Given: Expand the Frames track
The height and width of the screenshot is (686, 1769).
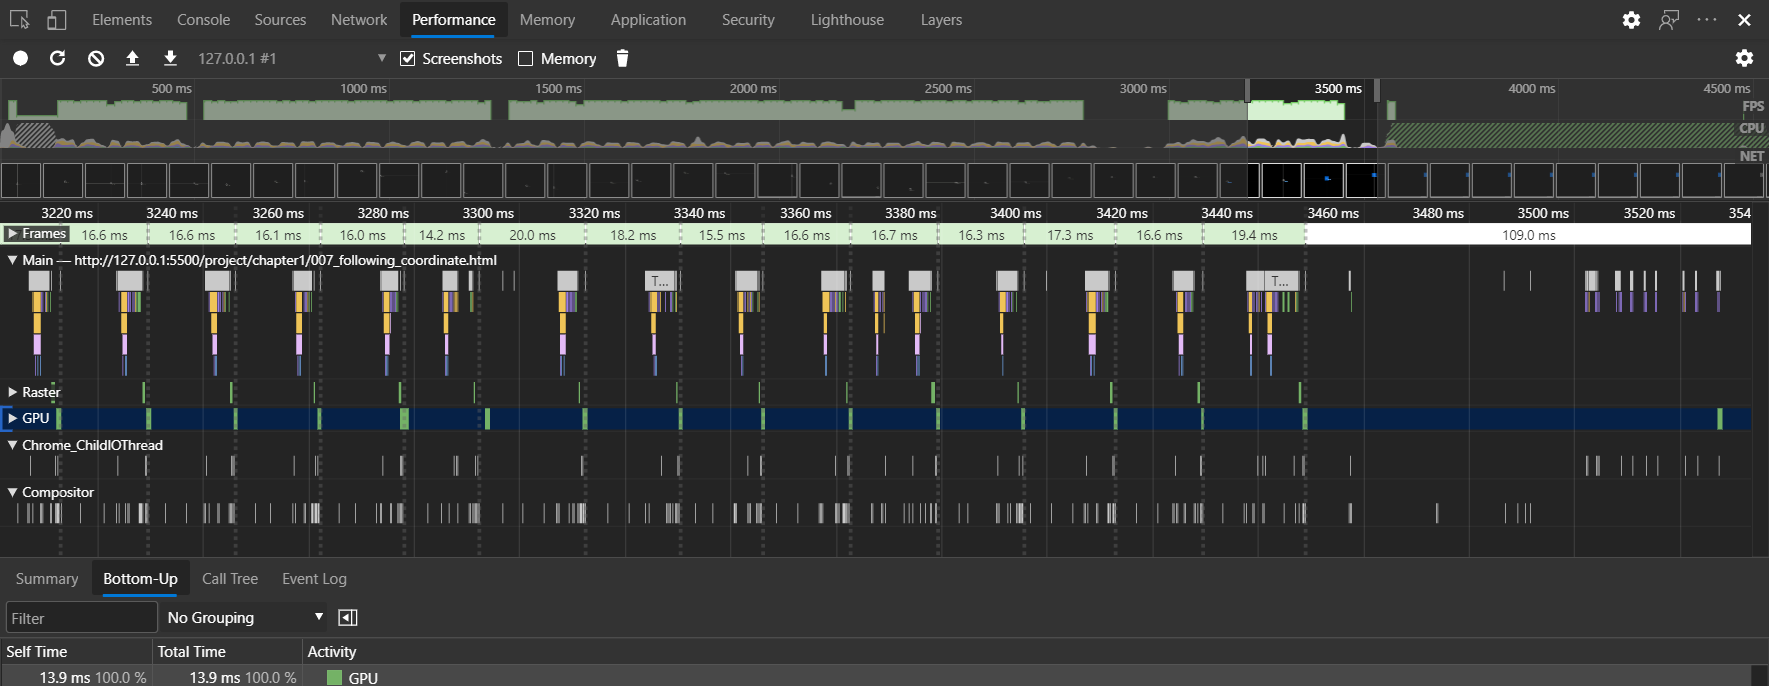Looking at the screenshot, I should pos(13,234).
